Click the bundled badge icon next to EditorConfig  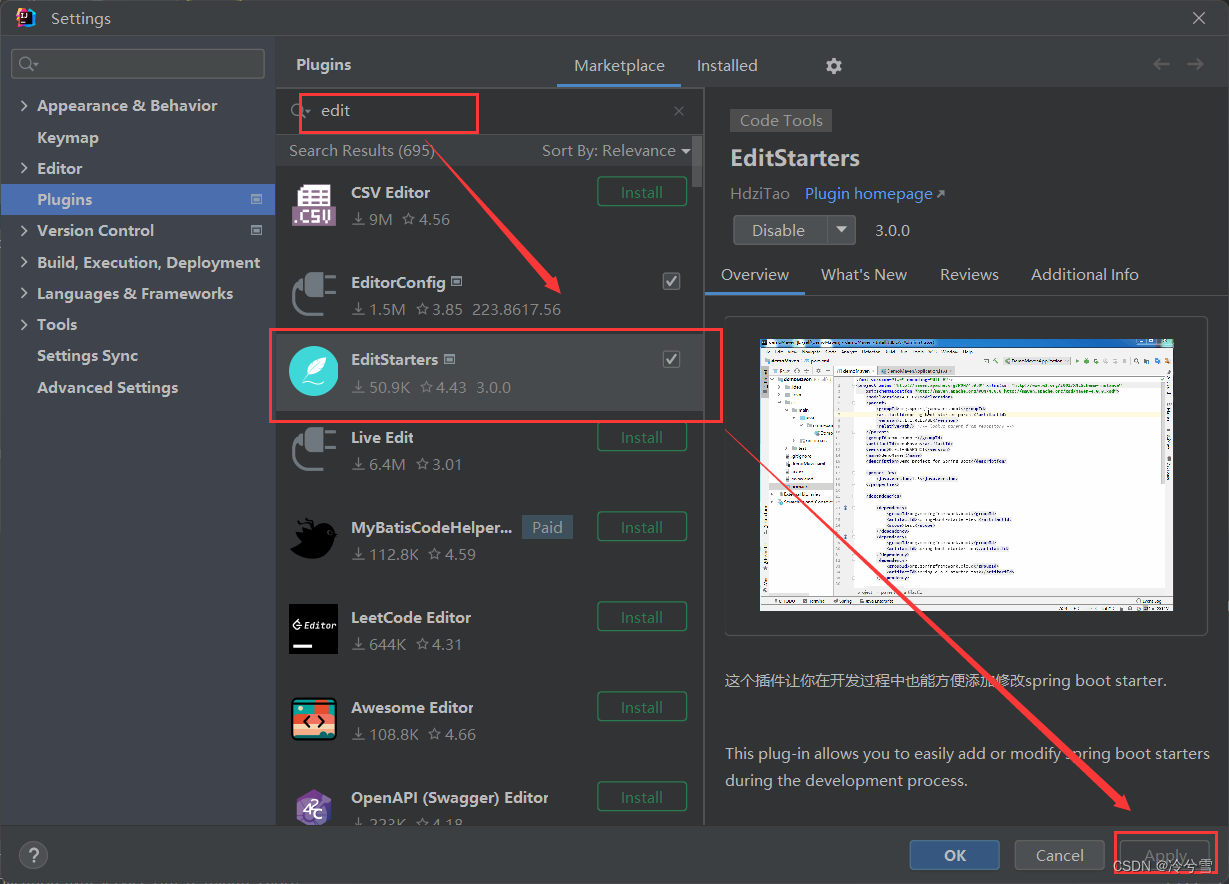(456, 282)
